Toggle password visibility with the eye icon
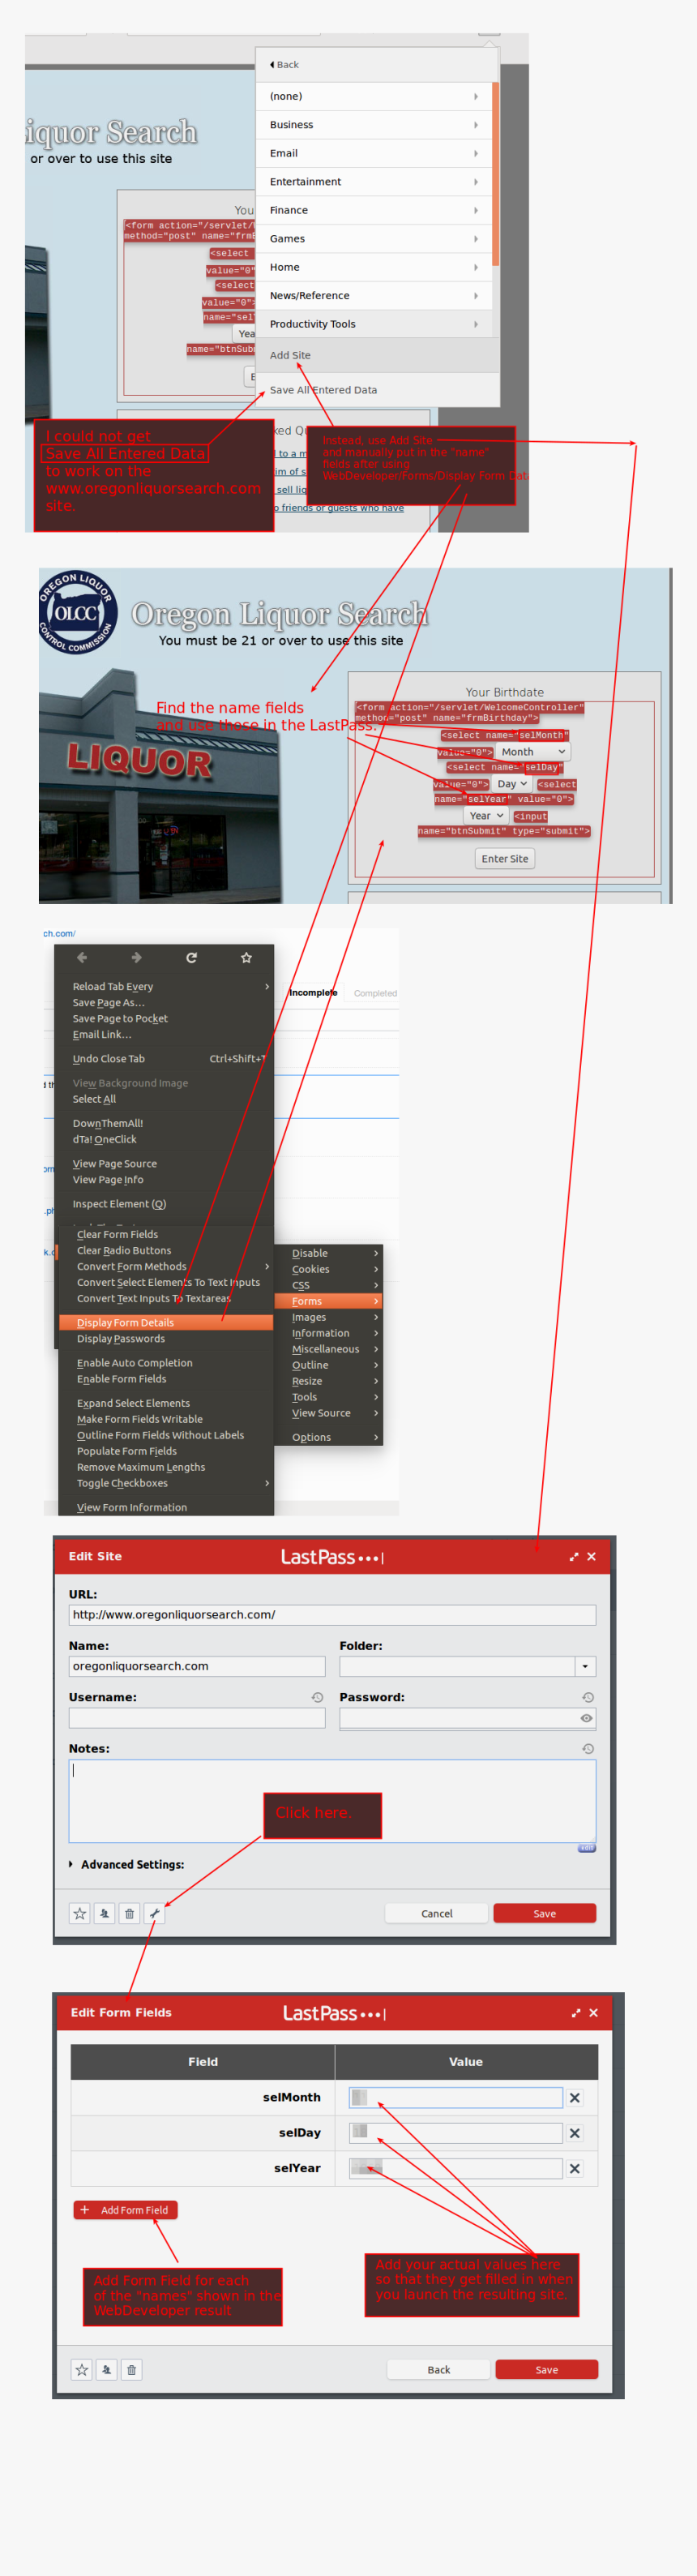 point(586,1718)
